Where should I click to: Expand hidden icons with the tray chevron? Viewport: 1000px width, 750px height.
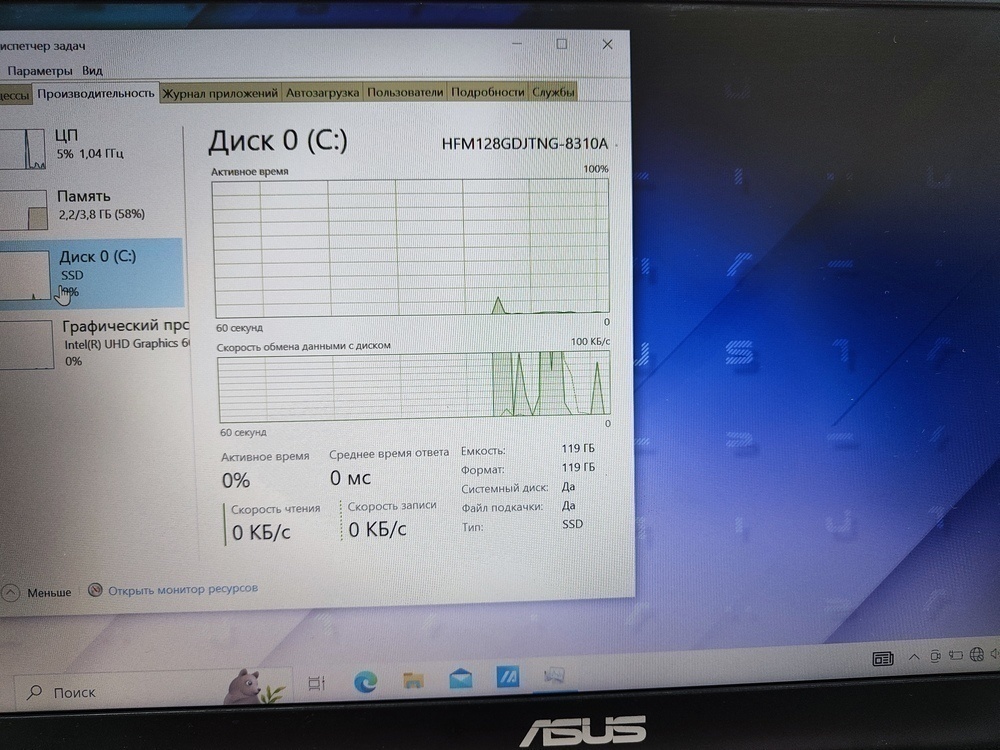tap(914, 657)
